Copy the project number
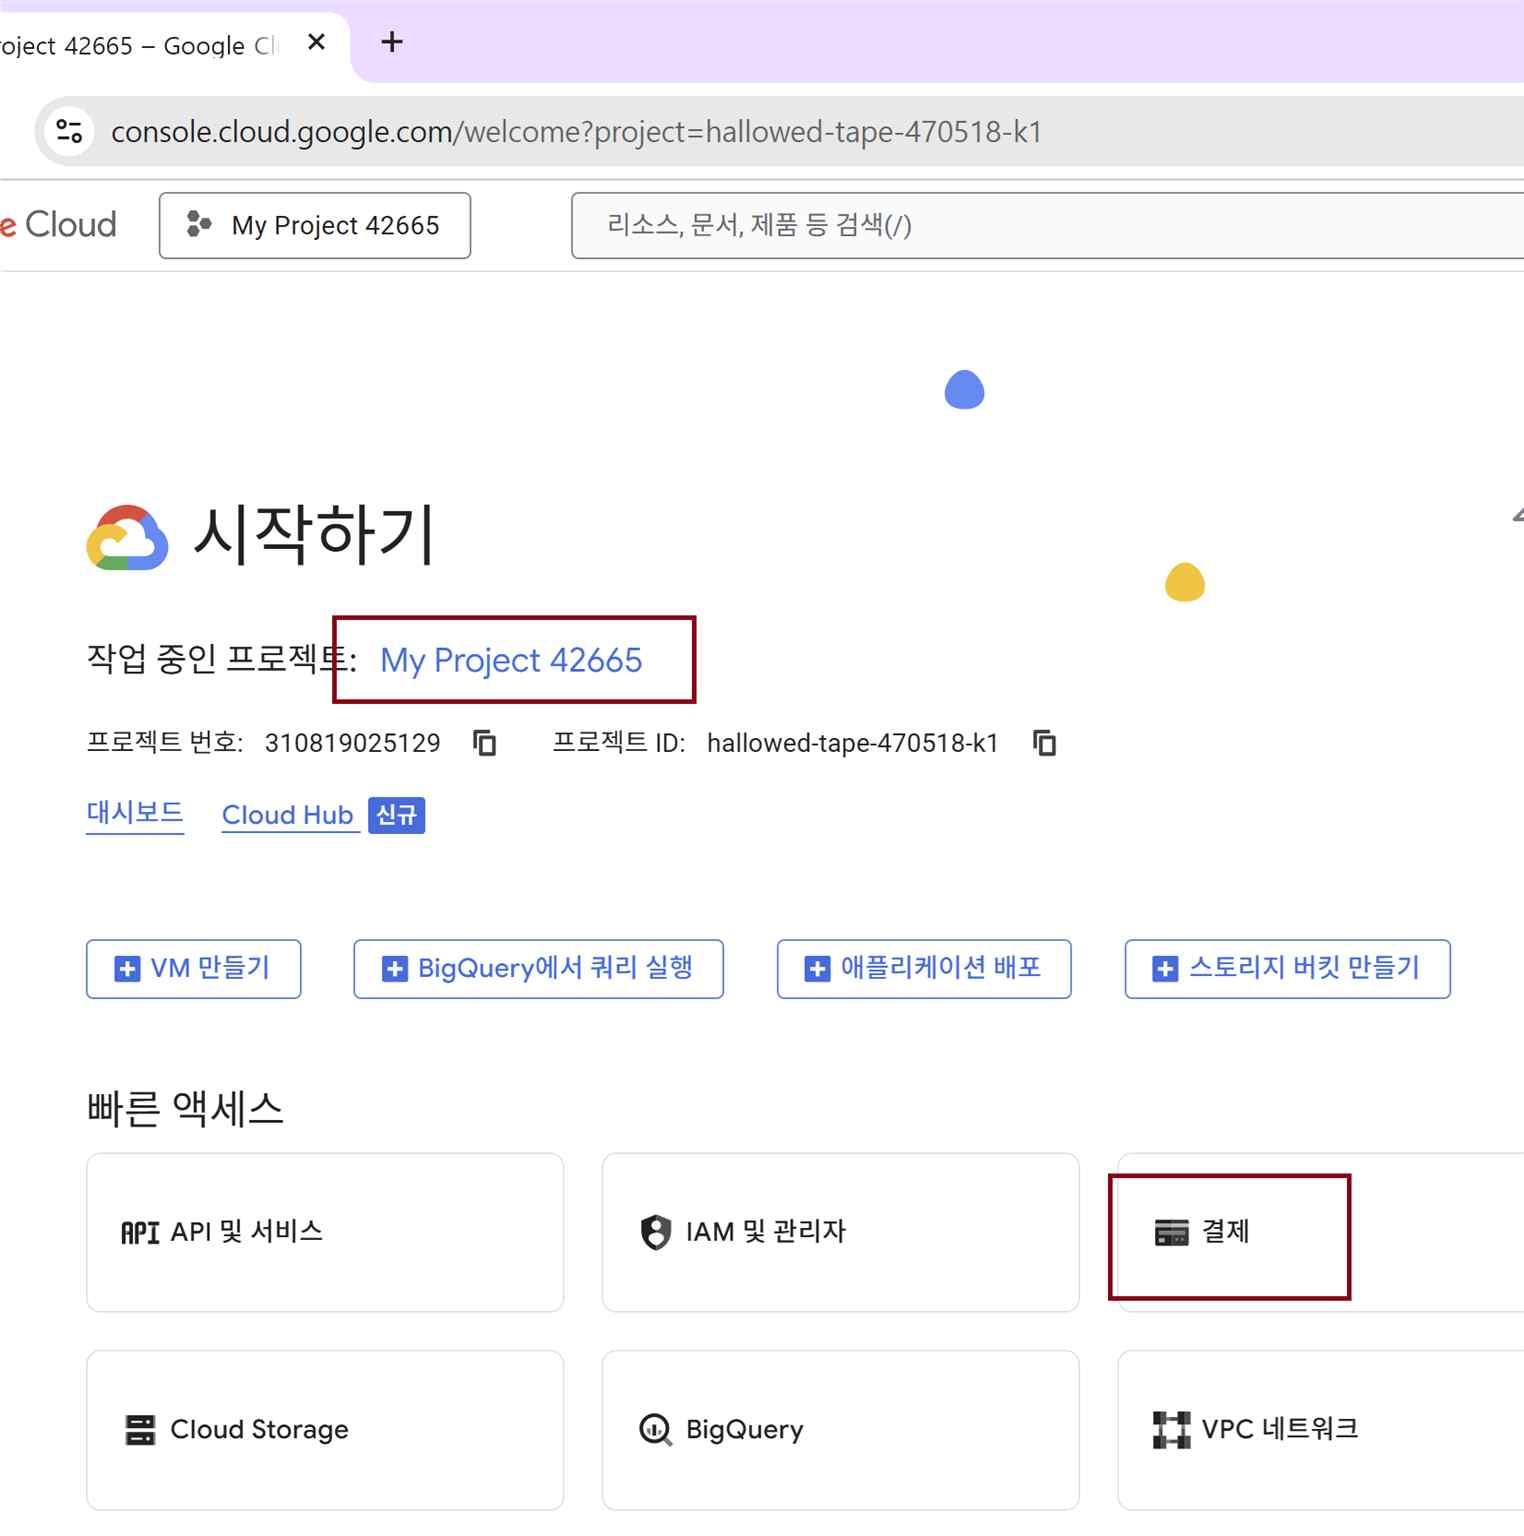Viewport: 1524px width, 1536px height. pos(485,743)
